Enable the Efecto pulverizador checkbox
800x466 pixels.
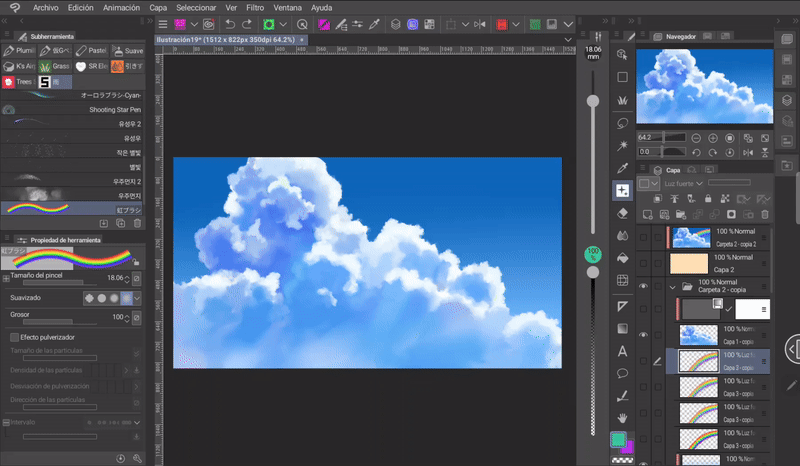coord(14,337)
